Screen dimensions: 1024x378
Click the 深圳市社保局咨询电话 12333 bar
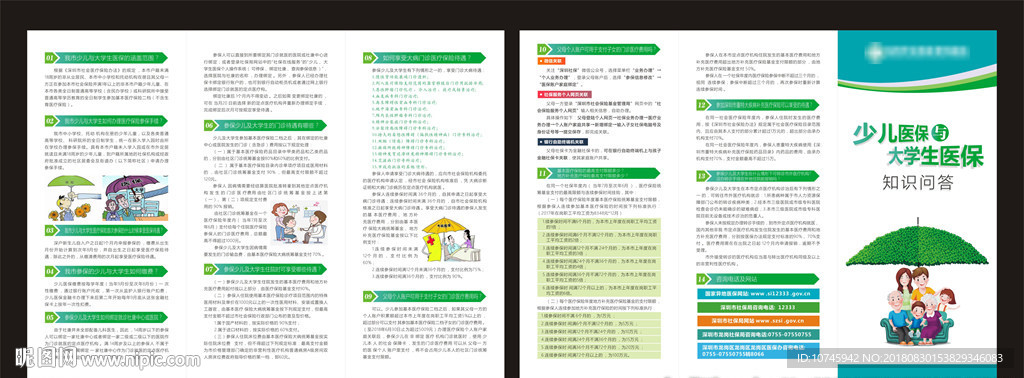757,307
